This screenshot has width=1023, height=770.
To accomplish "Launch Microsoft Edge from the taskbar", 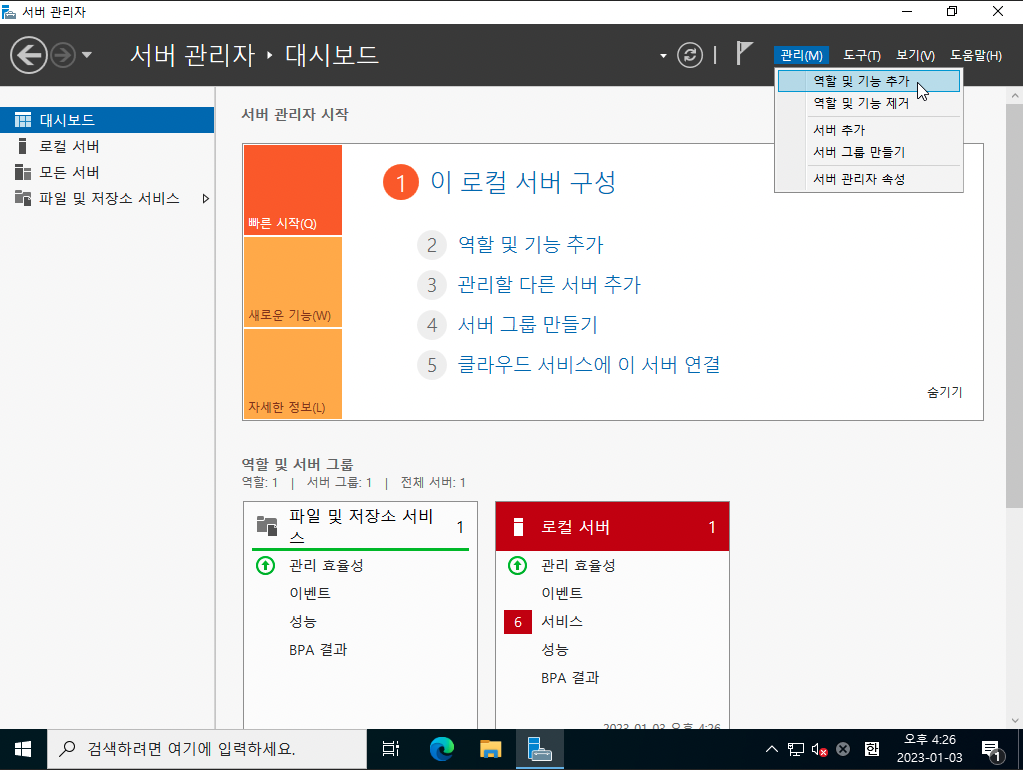I will pyautogui.click(x=442, y=749).
